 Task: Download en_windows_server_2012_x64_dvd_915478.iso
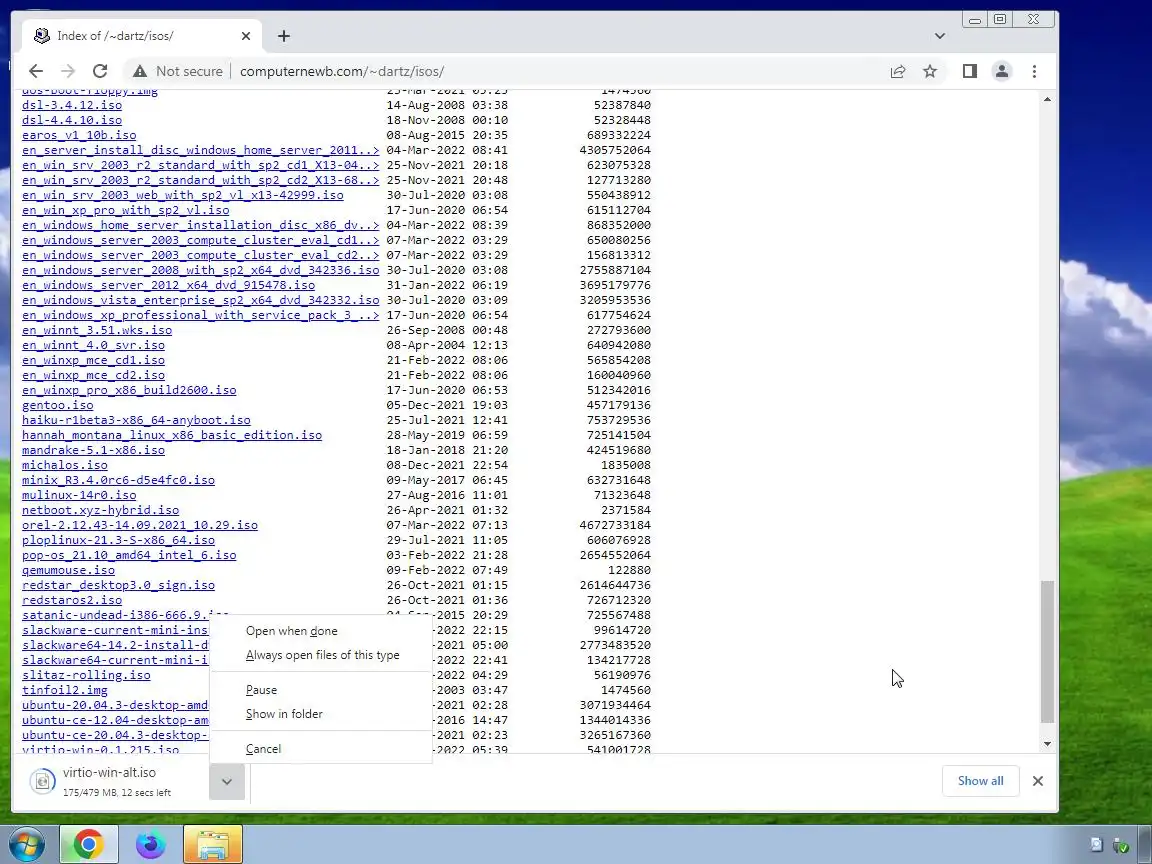[169, 285]
